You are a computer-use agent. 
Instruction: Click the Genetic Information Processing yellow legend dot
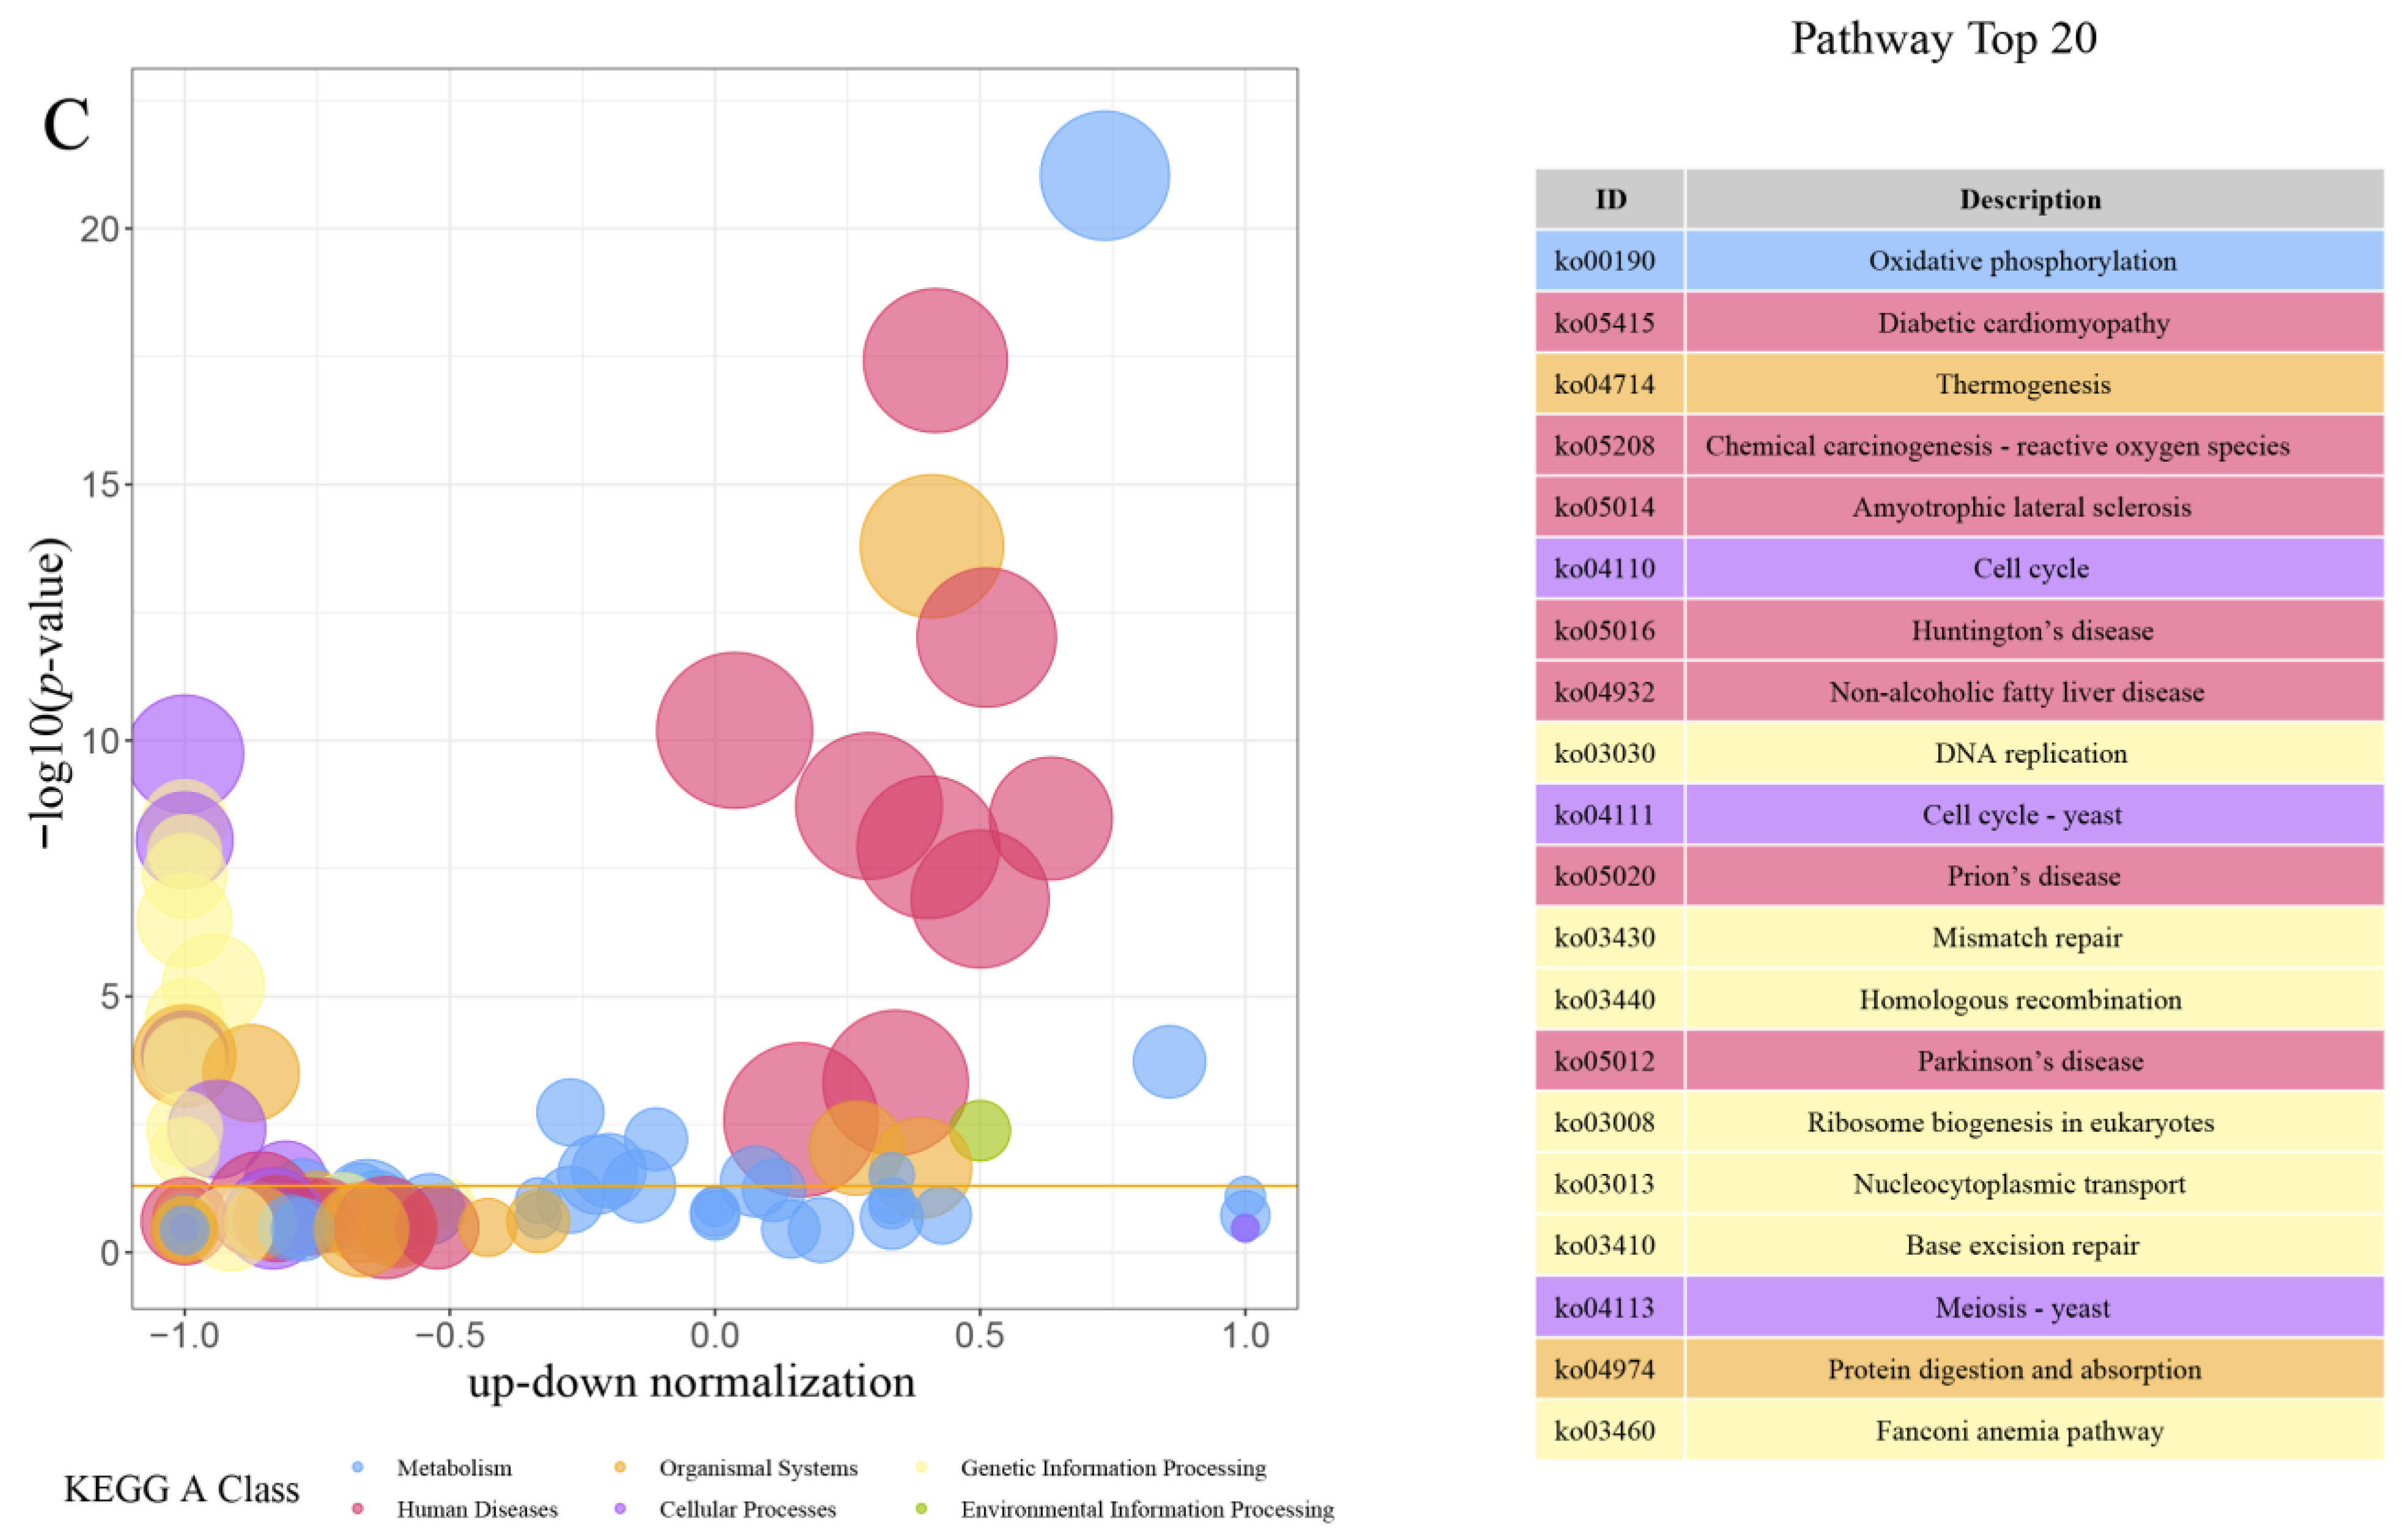click(x=922, y=1467)
